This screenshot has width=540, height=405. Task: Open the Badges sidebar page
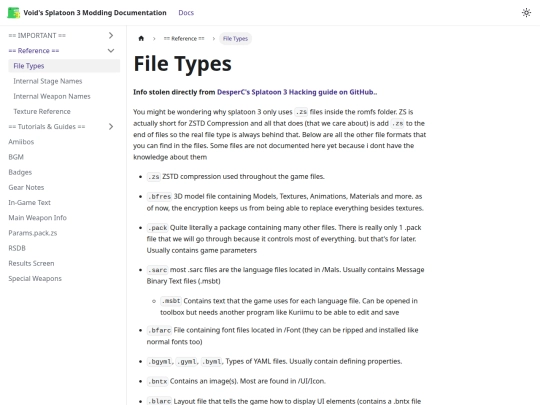(20, 172)
